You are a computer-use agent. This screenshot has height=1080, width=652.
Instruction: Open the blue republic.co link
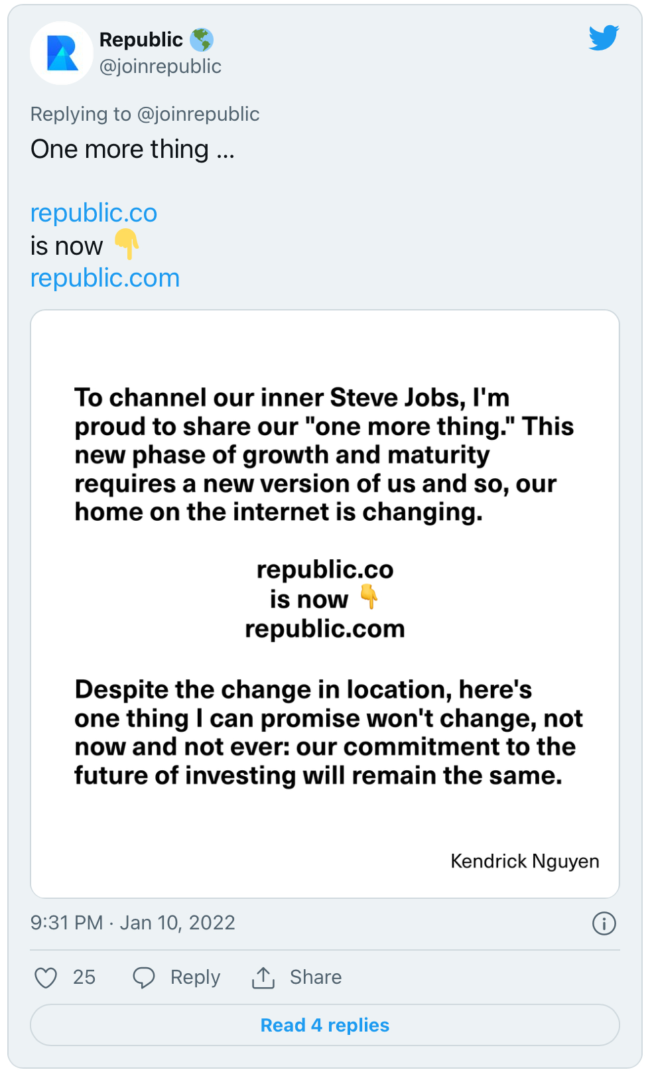(93, 213)
